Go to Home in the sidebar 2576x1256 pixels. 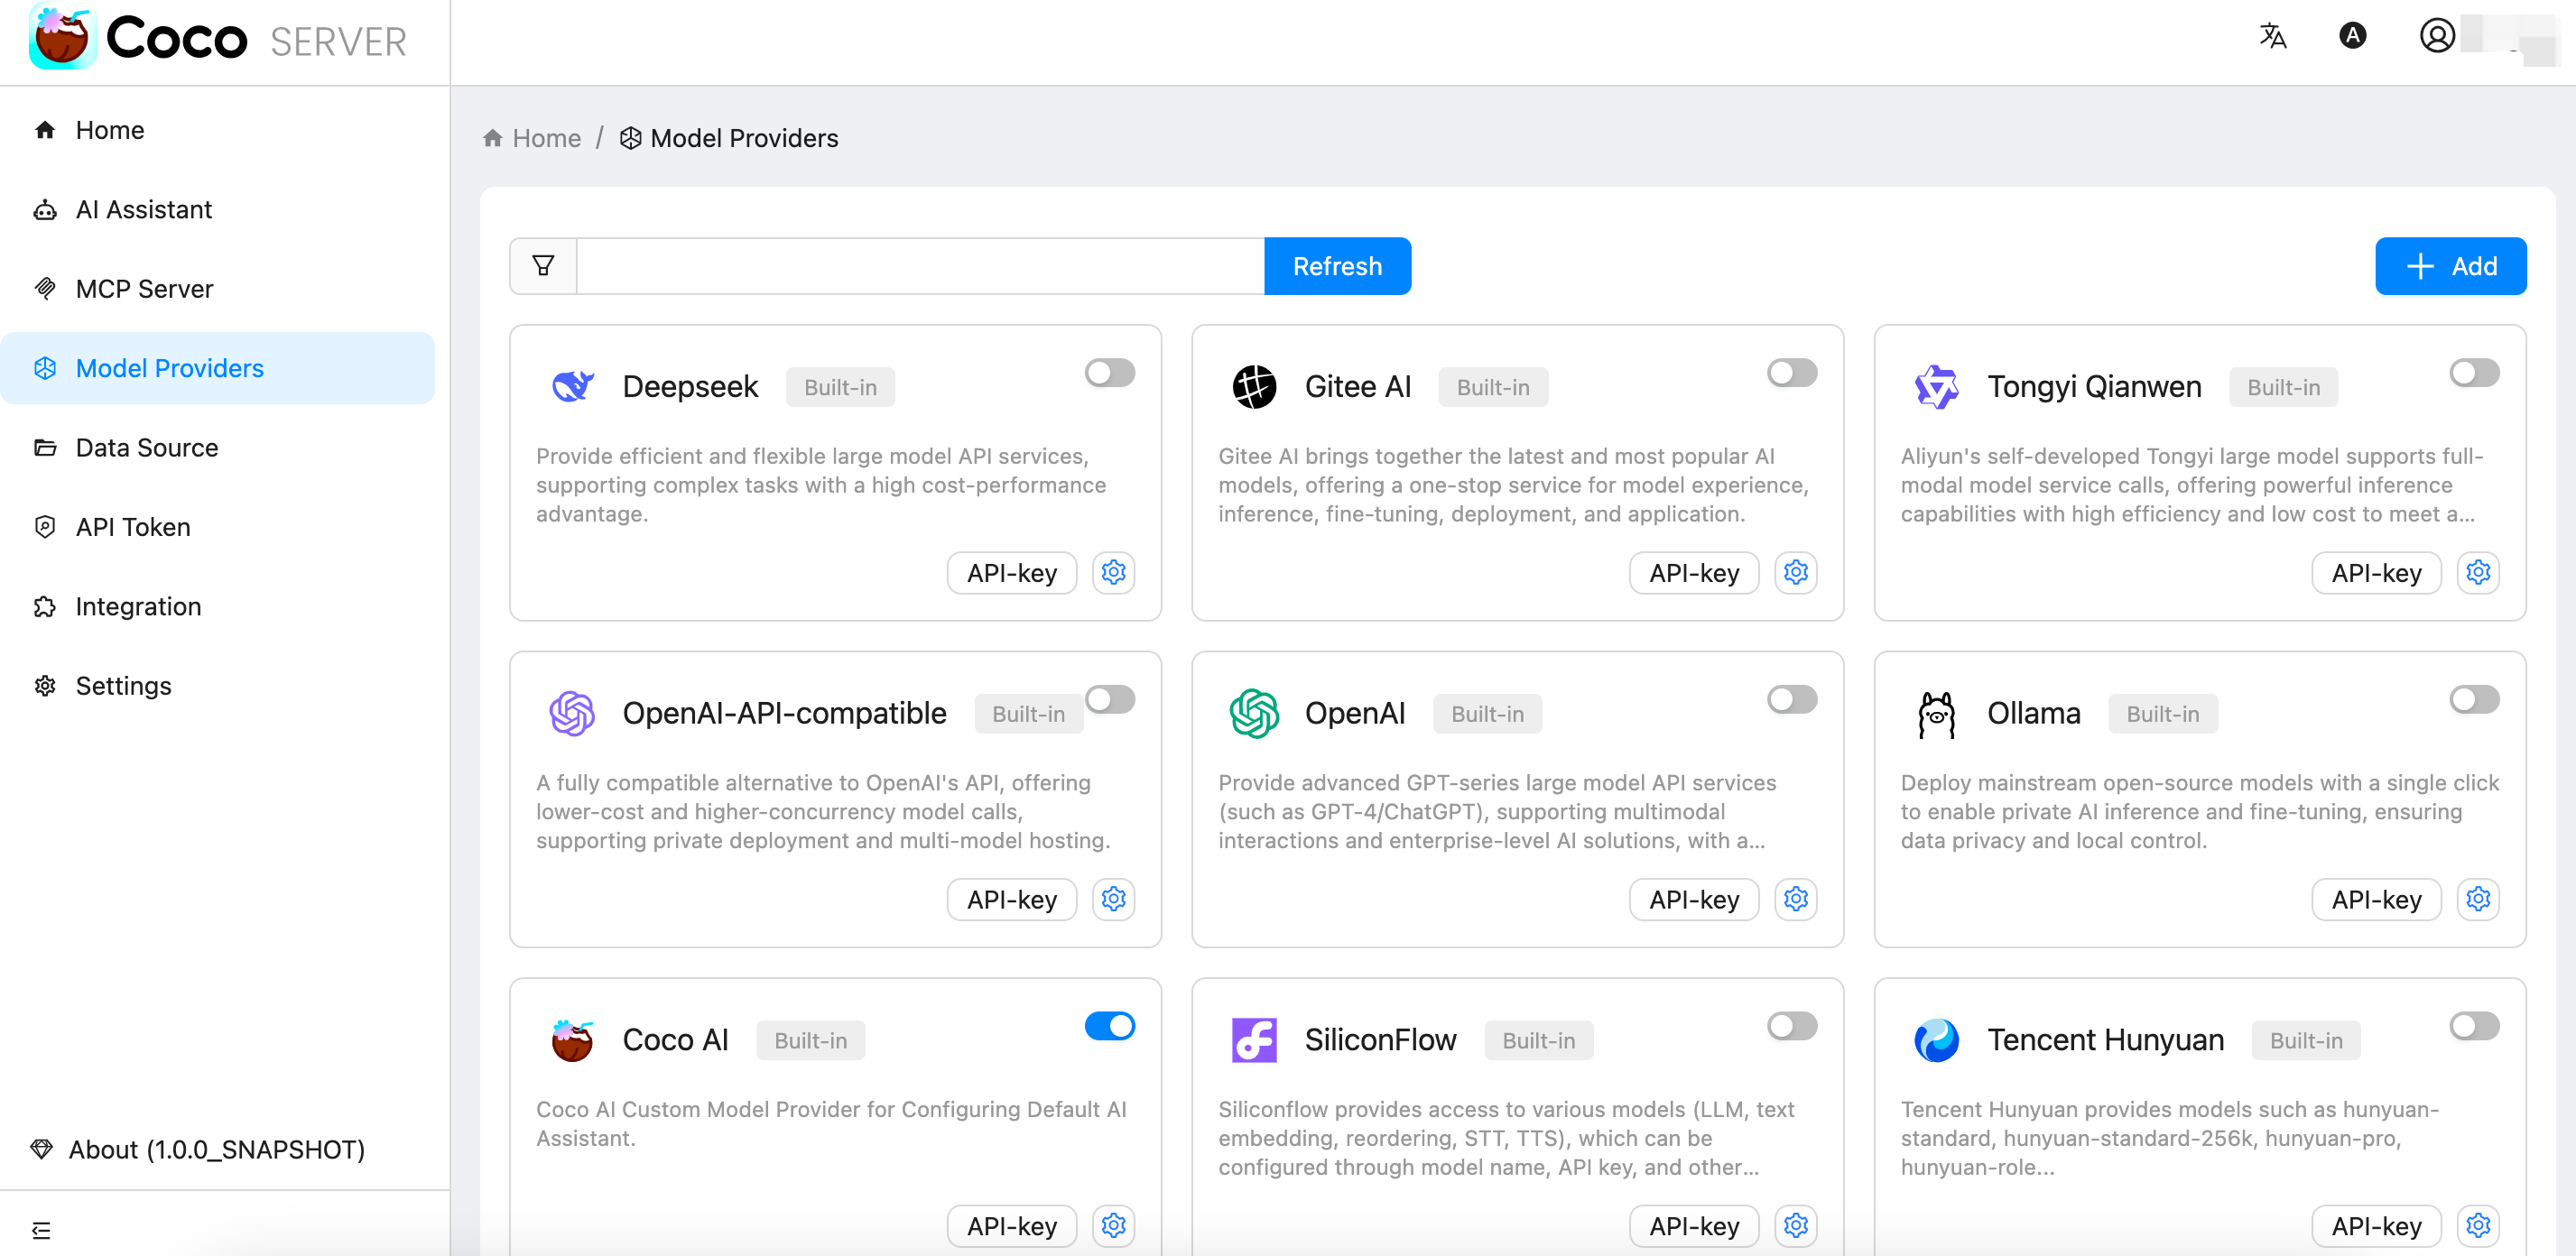click(218, 130)
